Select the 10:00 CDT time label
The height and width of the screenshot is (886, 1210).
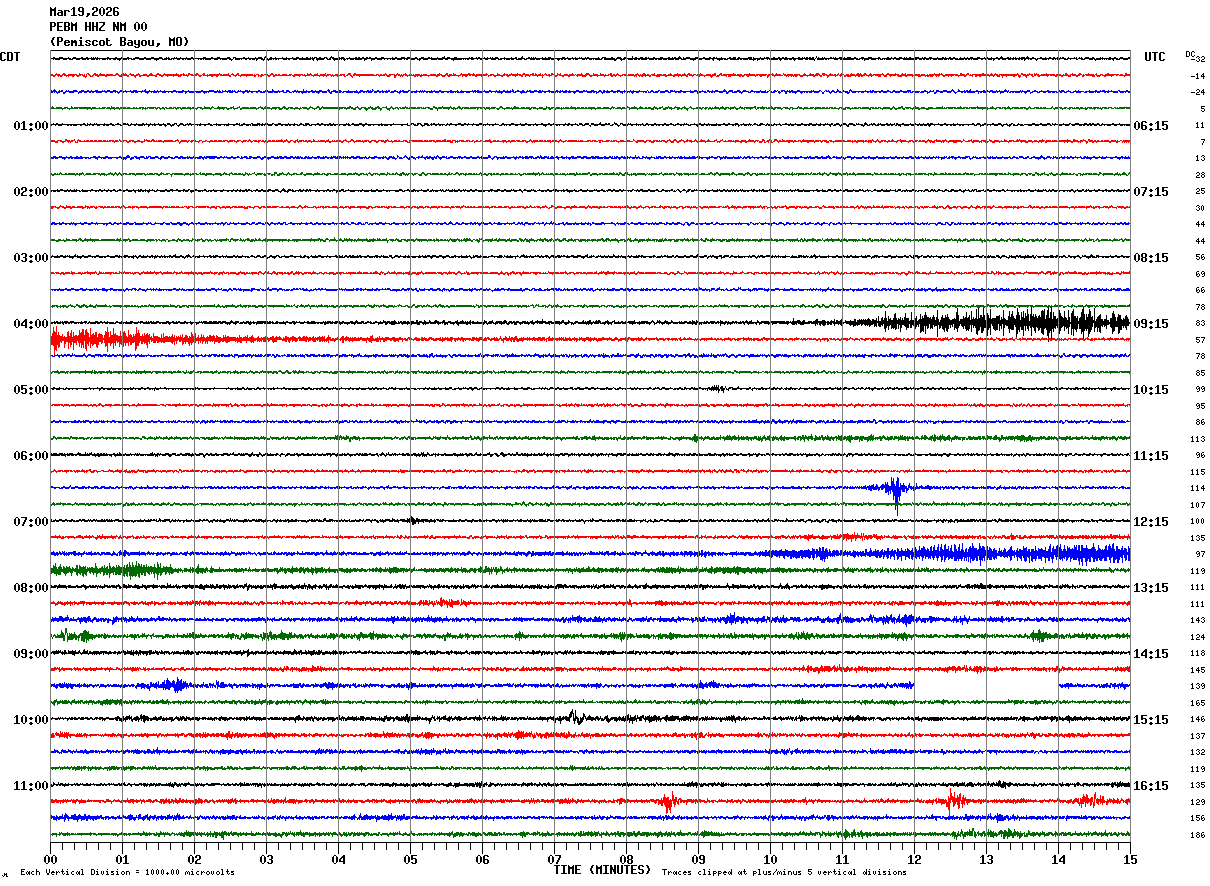point(31,720)
